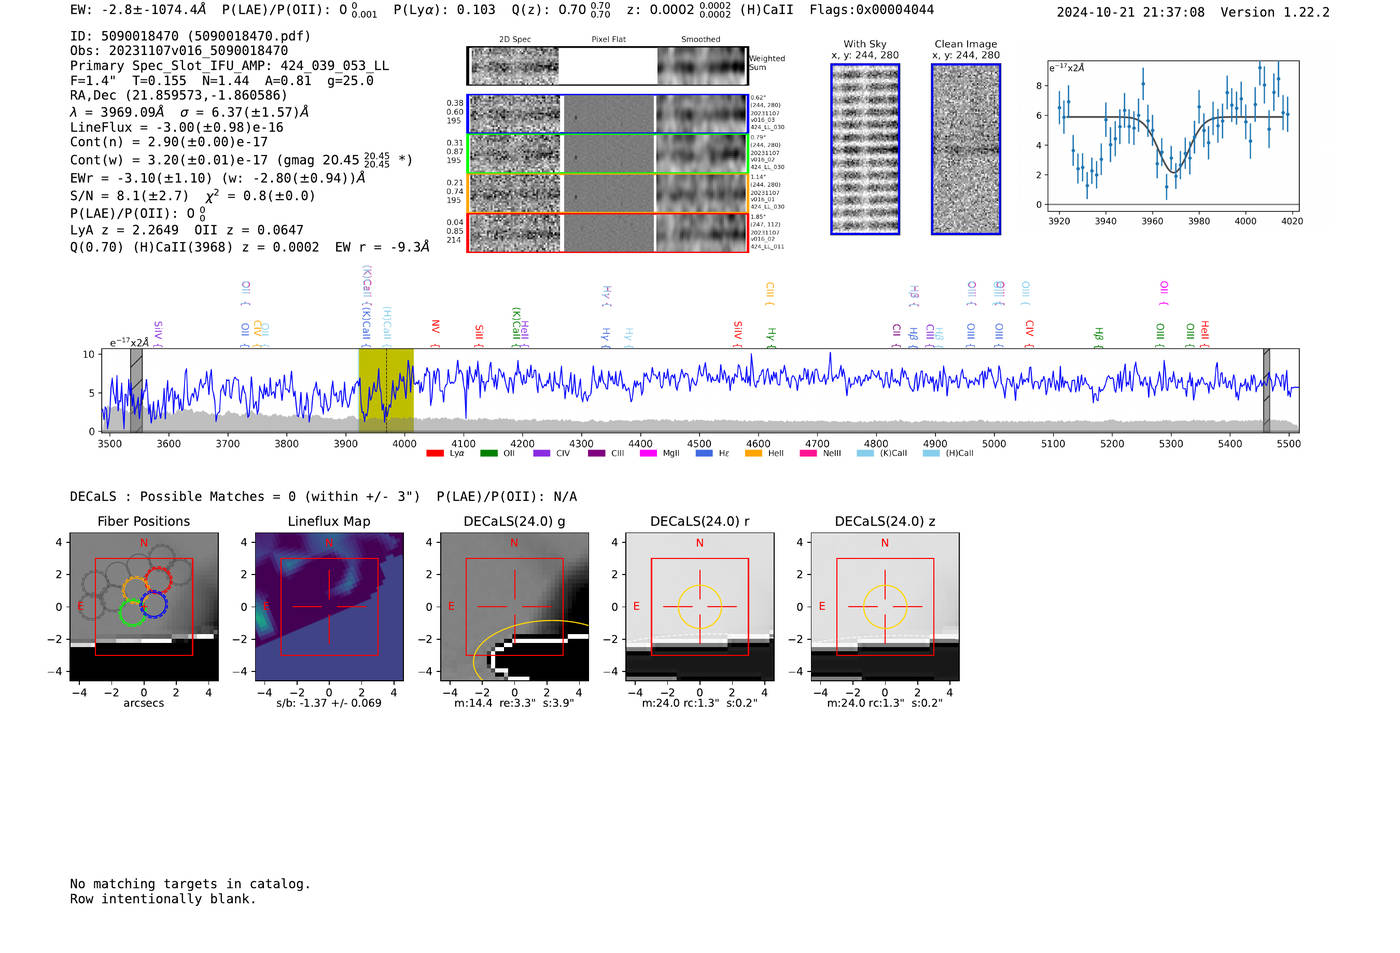Select the red-bordered fiber 2D spectrum row

pos(607,232)
